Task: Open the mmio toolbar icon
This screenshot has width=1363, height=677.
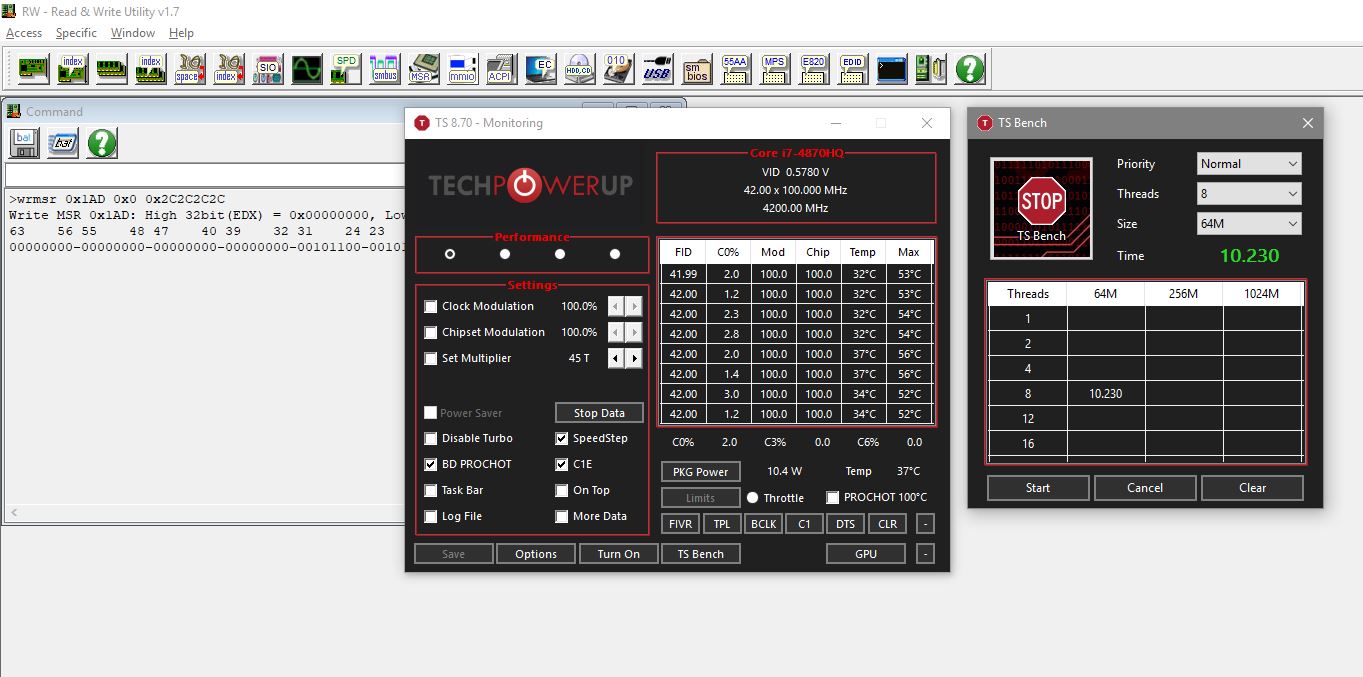Action: [x=462, y=69]
